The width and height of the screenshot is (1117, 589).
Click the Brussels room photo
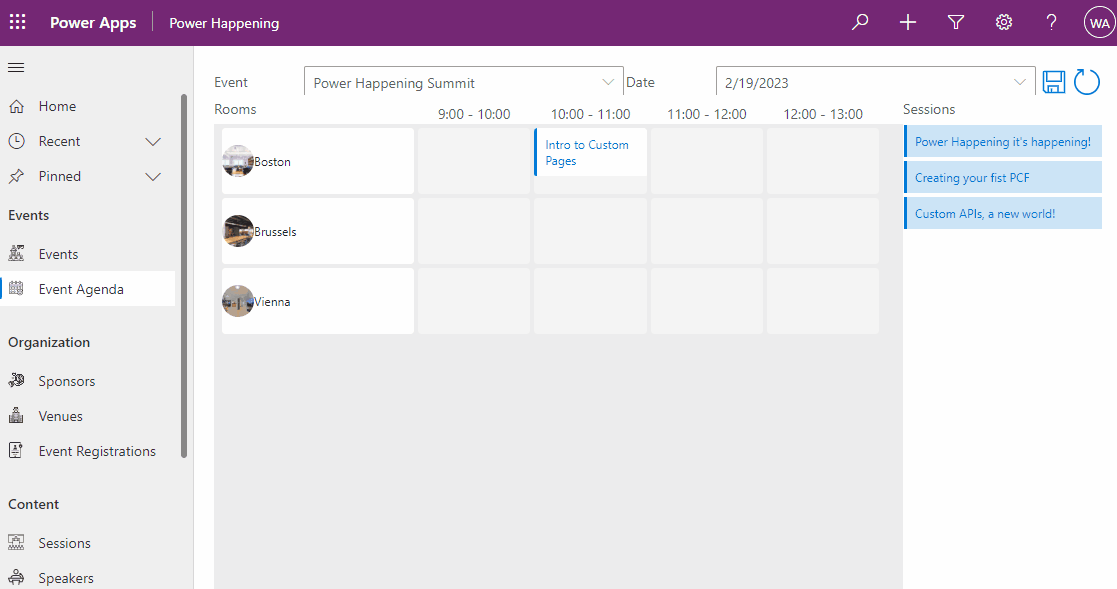[x=238, y=231]
